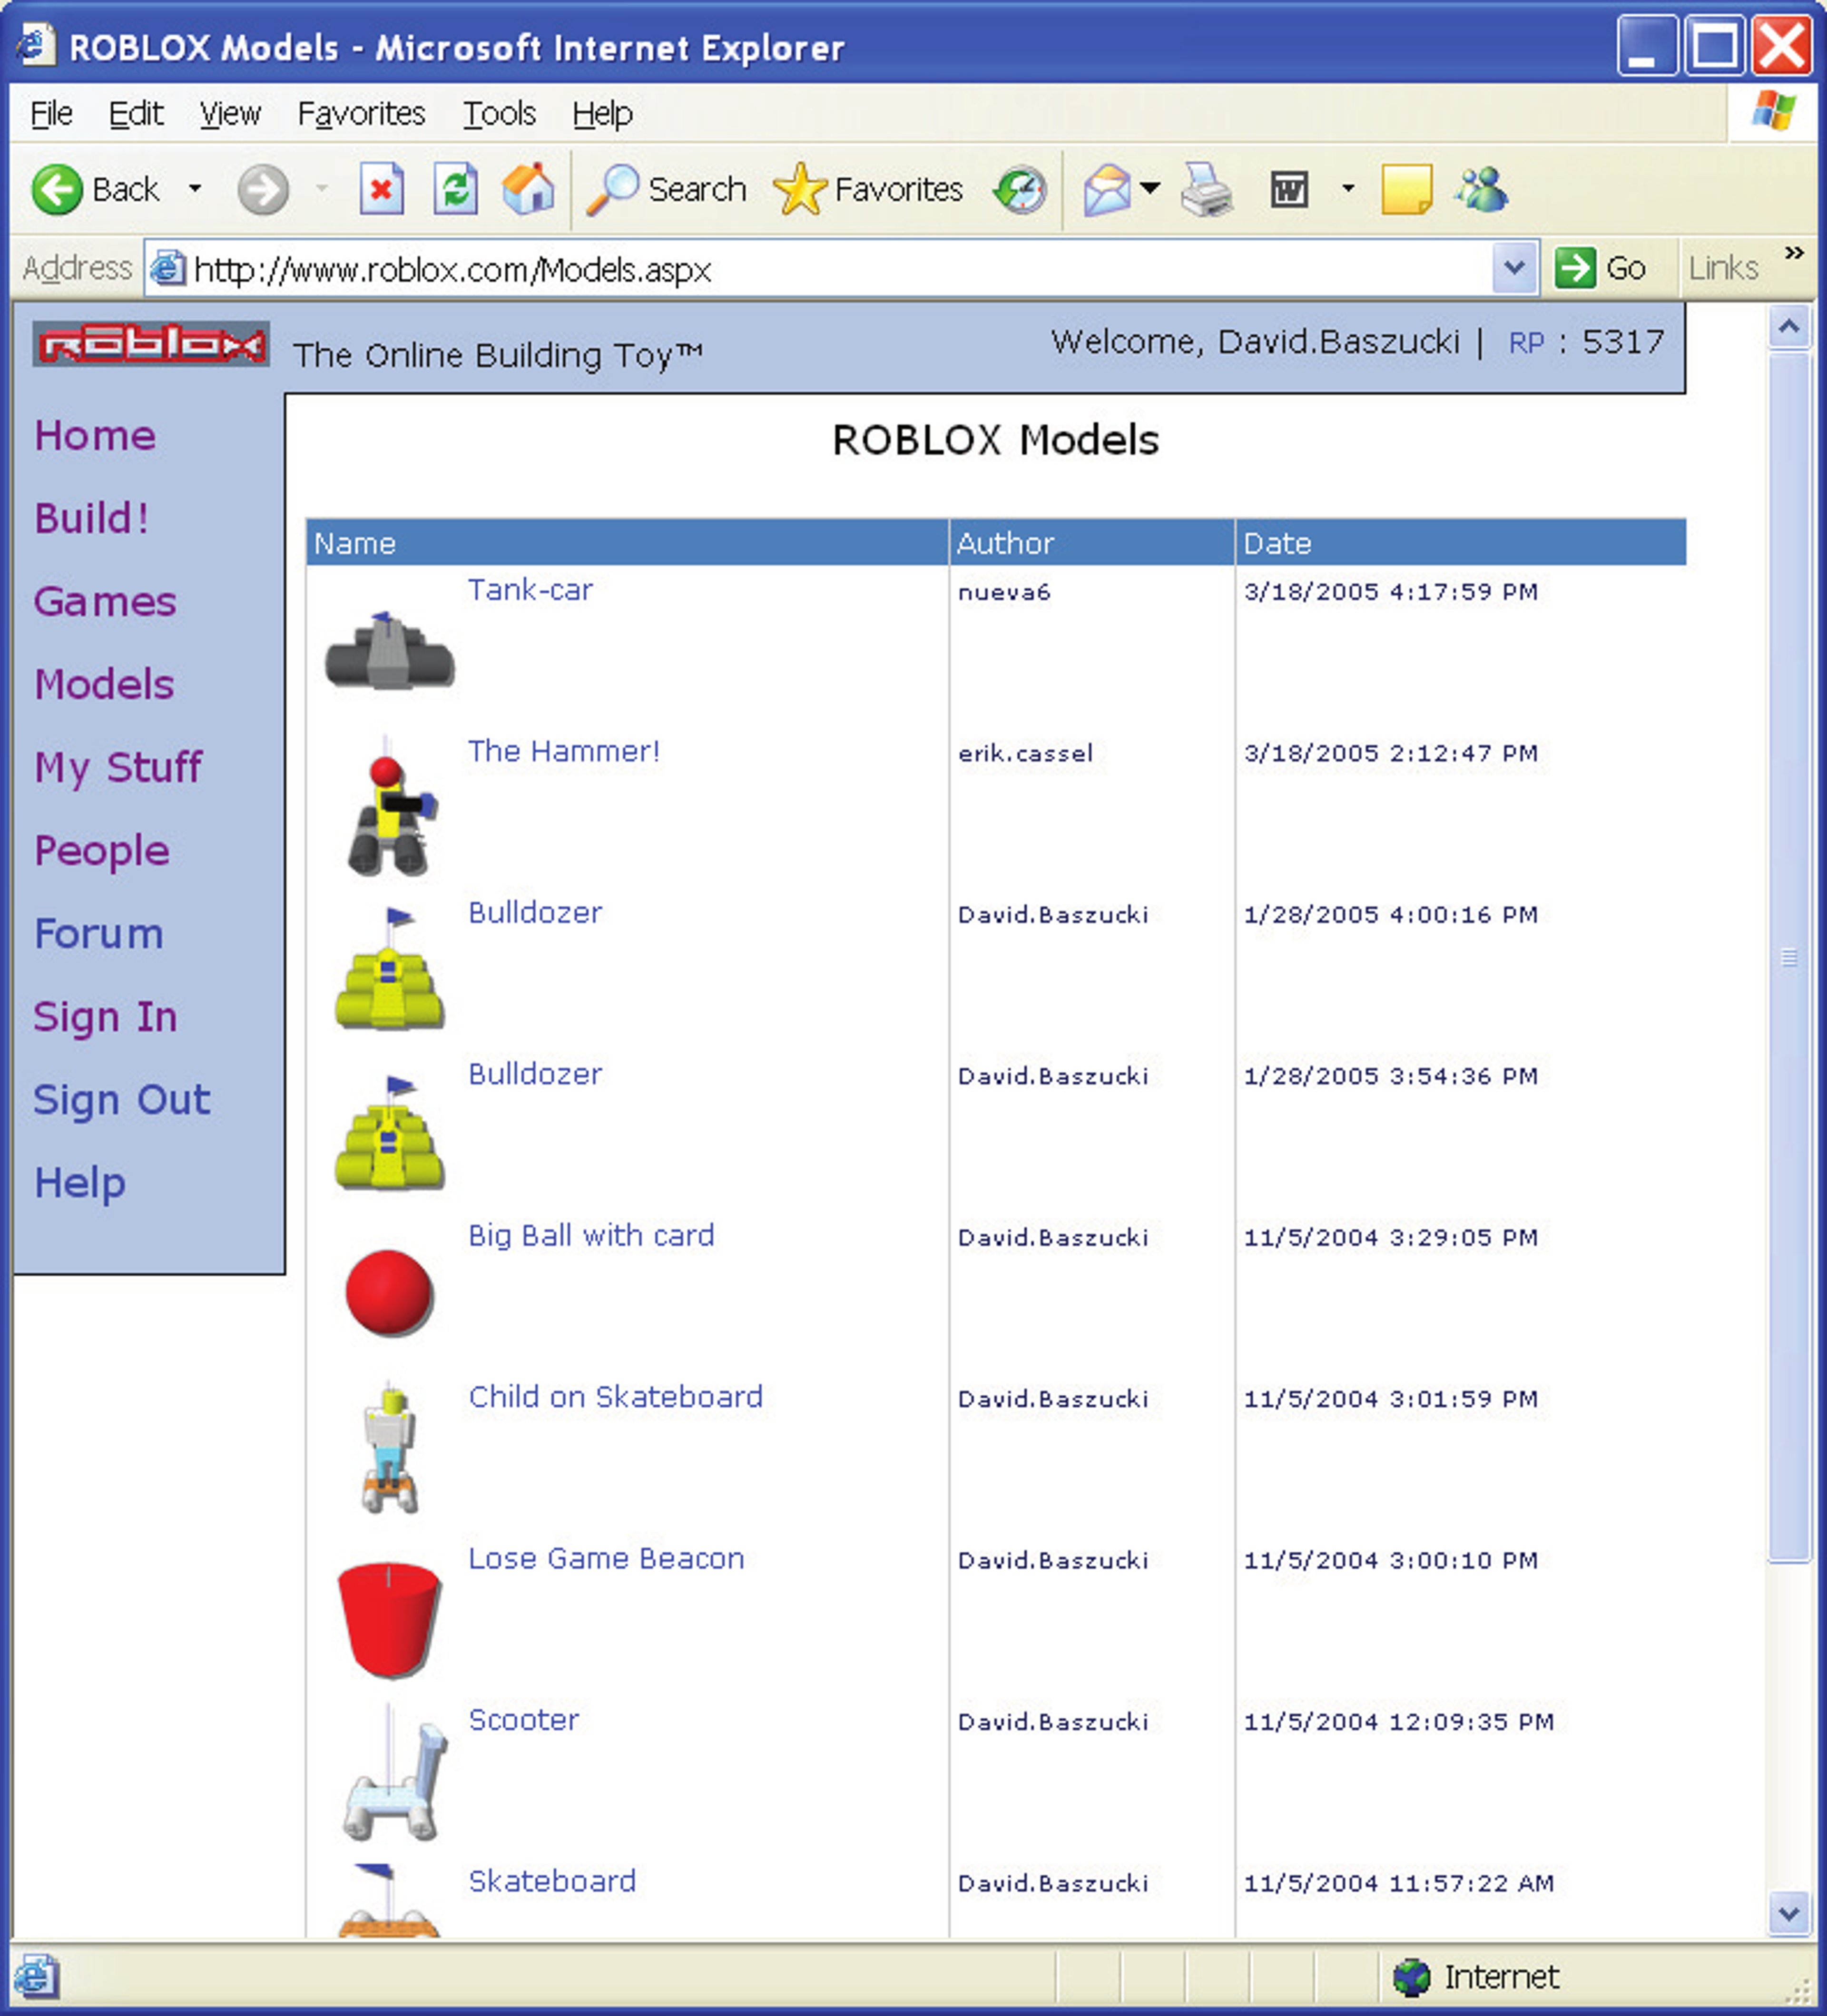Viewport: 1827px width, 2016px height.
Task: Click the ROBLOX logo
Action: pos(151,344)
